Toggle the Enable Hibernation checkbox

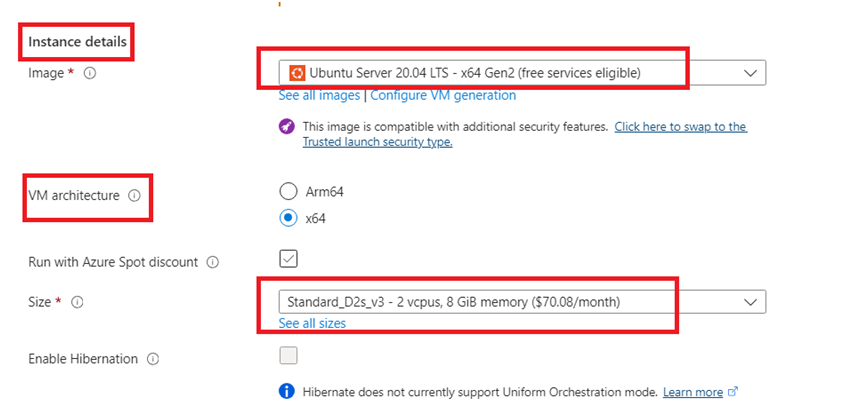(288, 355)
